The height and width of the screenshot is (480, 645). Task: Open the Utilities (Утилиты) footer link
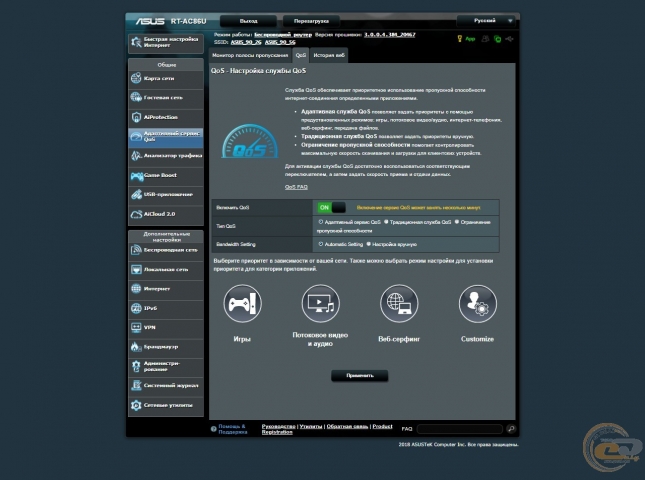pyautogui.click(x=311, y=427)
